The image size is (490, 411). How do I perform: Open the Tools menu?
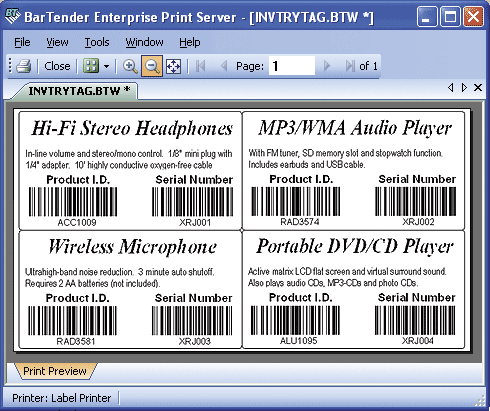click(97, 42)
